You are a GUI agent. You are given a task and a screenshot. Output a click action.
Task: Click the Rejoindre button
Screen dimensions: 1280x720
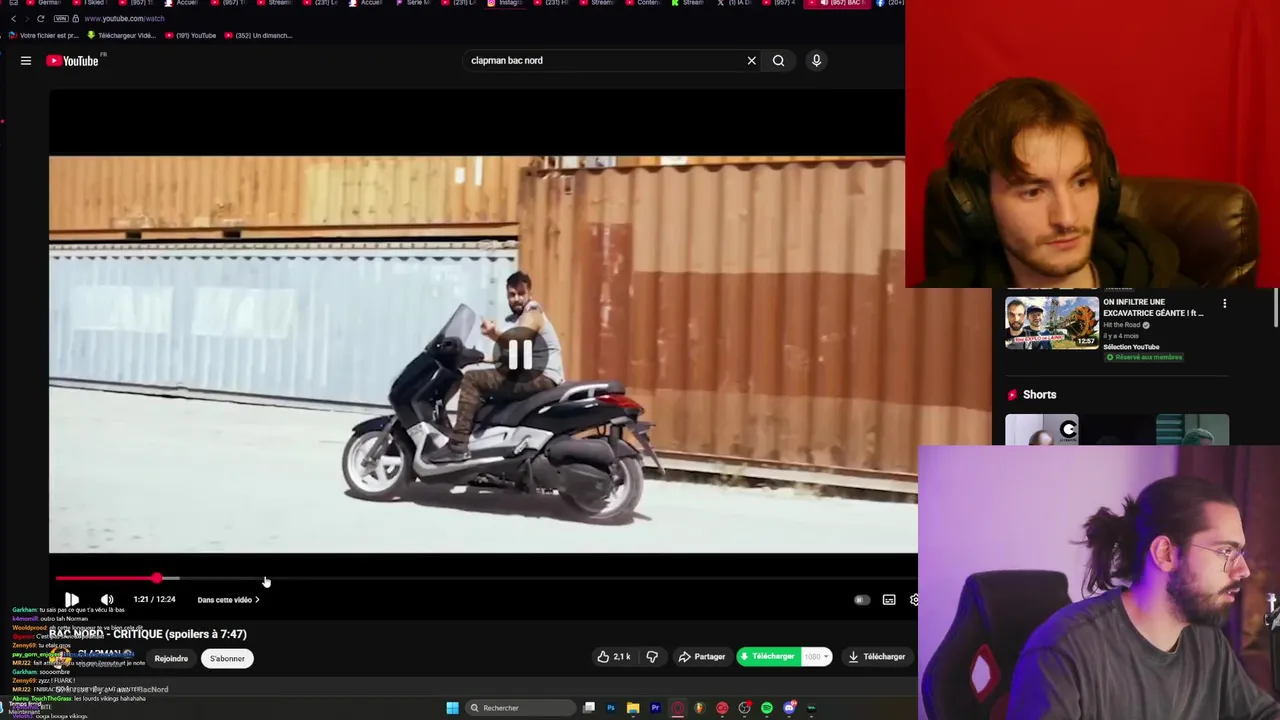coord(171,659)
